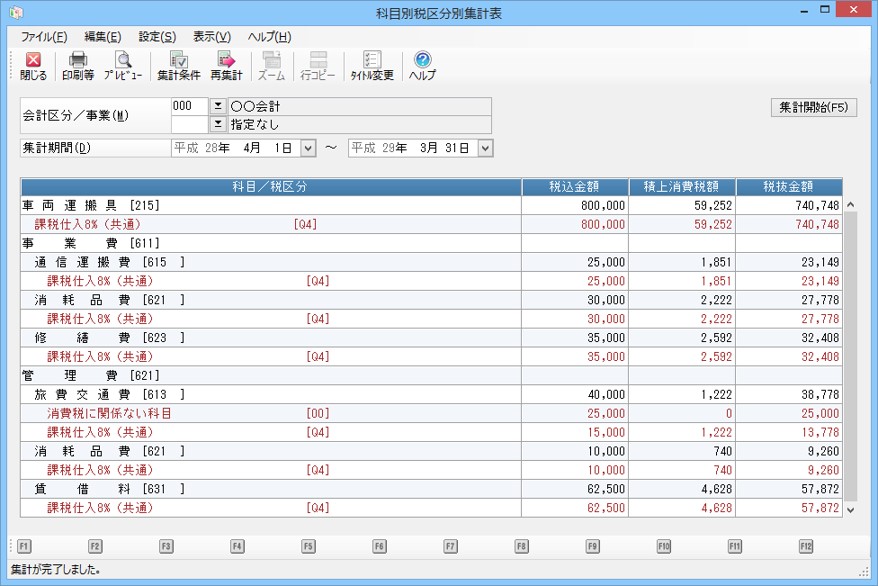Open the 表示(V) menu
Image resolution: width=878 pixels, height=586 pixels.
click(211, 37)
